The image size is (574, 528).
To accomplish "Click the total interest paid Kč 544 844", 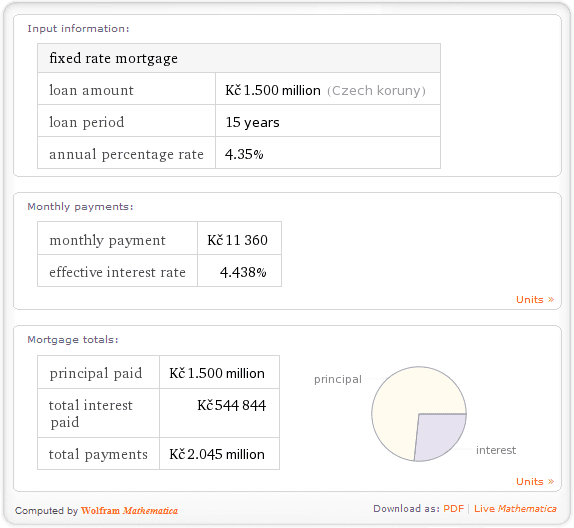I will [x=231, y=405].
